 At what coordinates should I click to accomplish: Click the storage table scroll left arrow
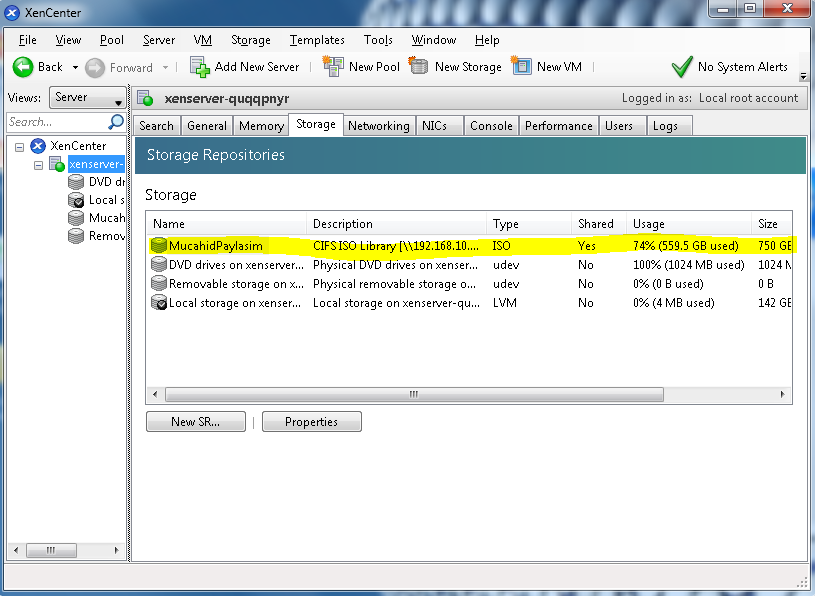click(x=155, y=394)
